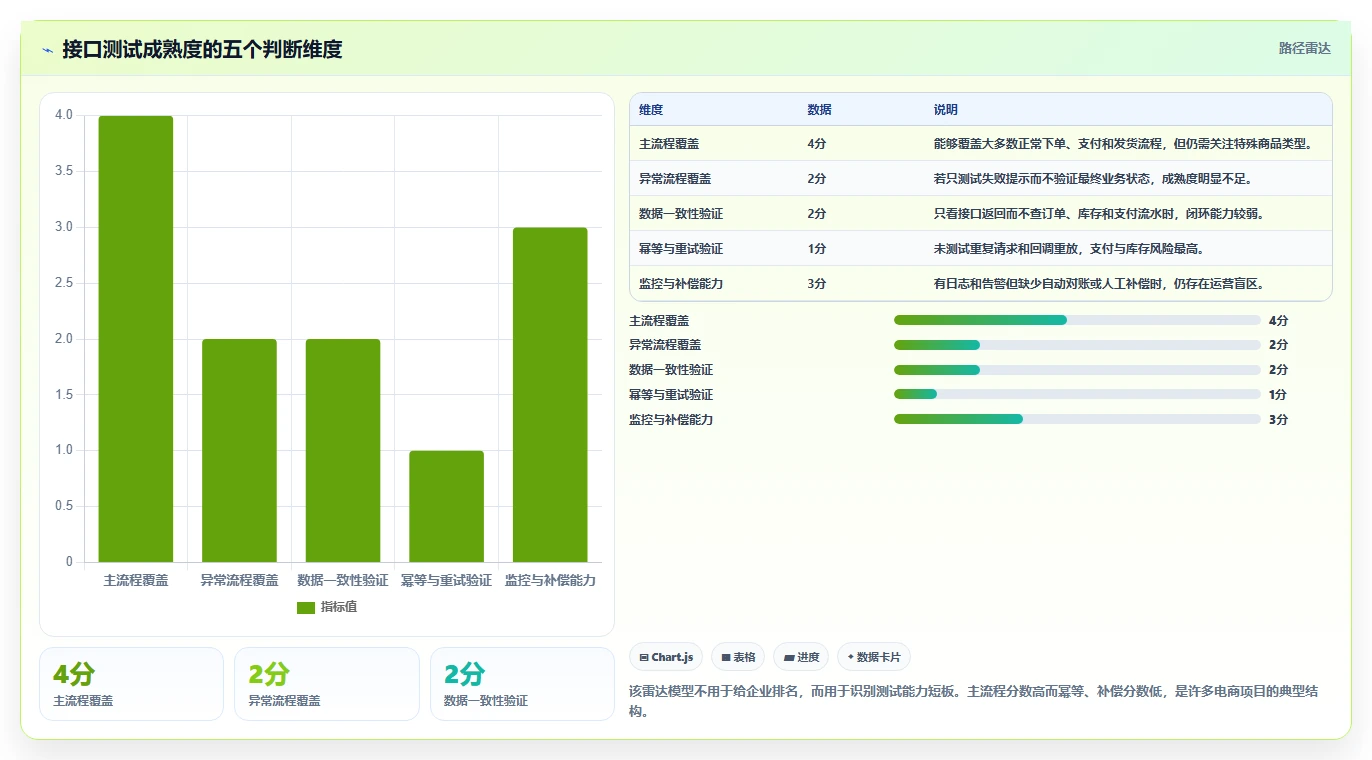Screen dimensions: 1372x760
Task: Click the 0.5 y-axis tick label
Action: tap(64, 506)
